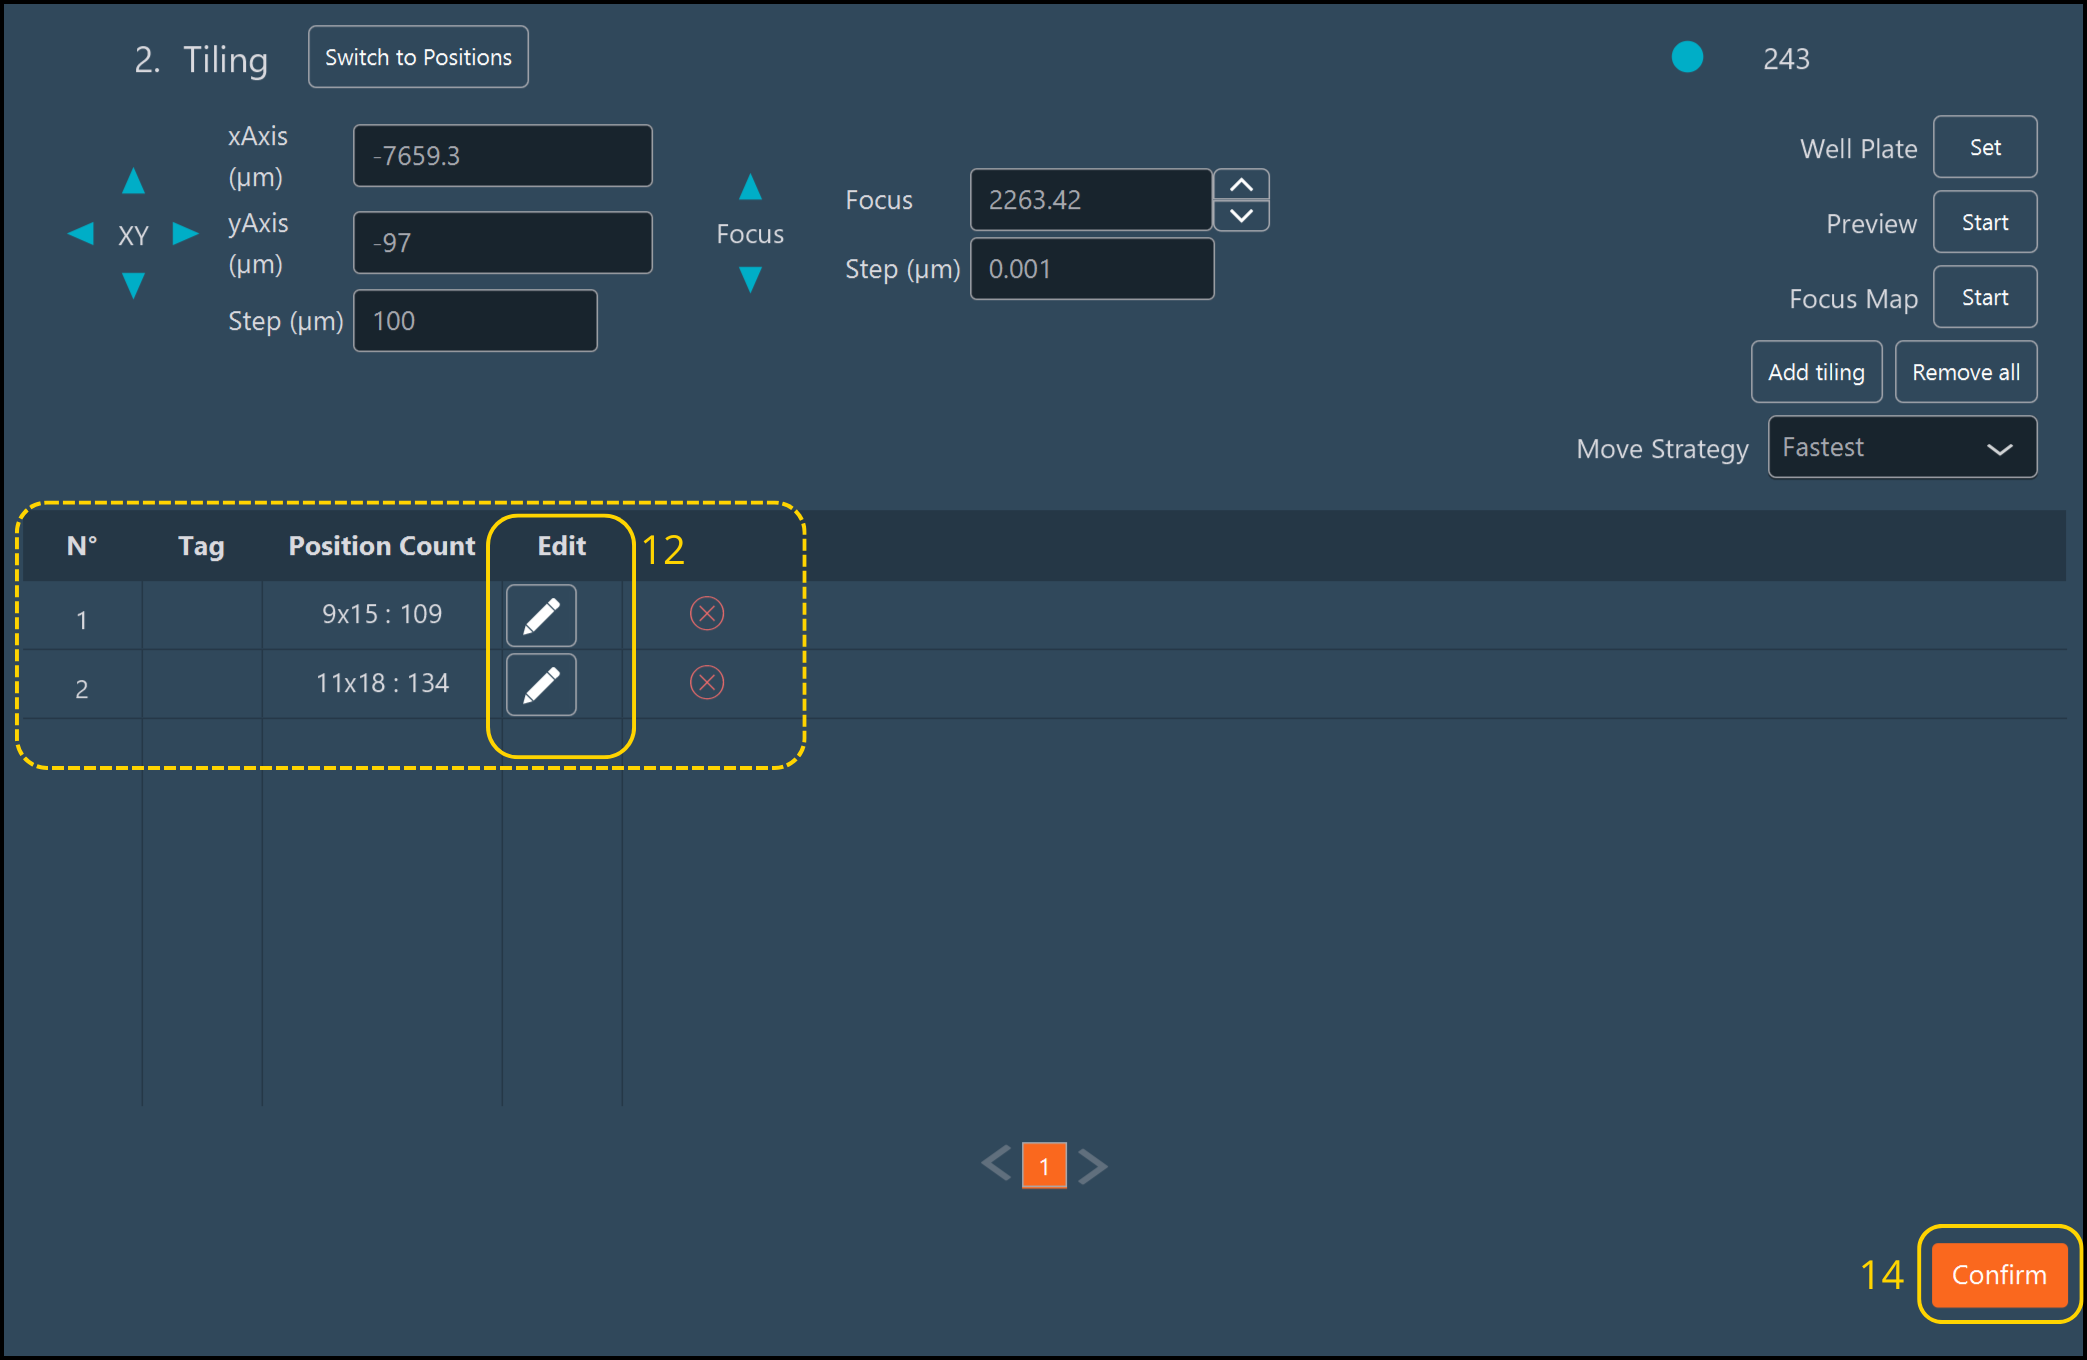The height and width of the screenshot is (1360, 2087).
Task: Click the up XY navigation arrow
Action: 133,180
